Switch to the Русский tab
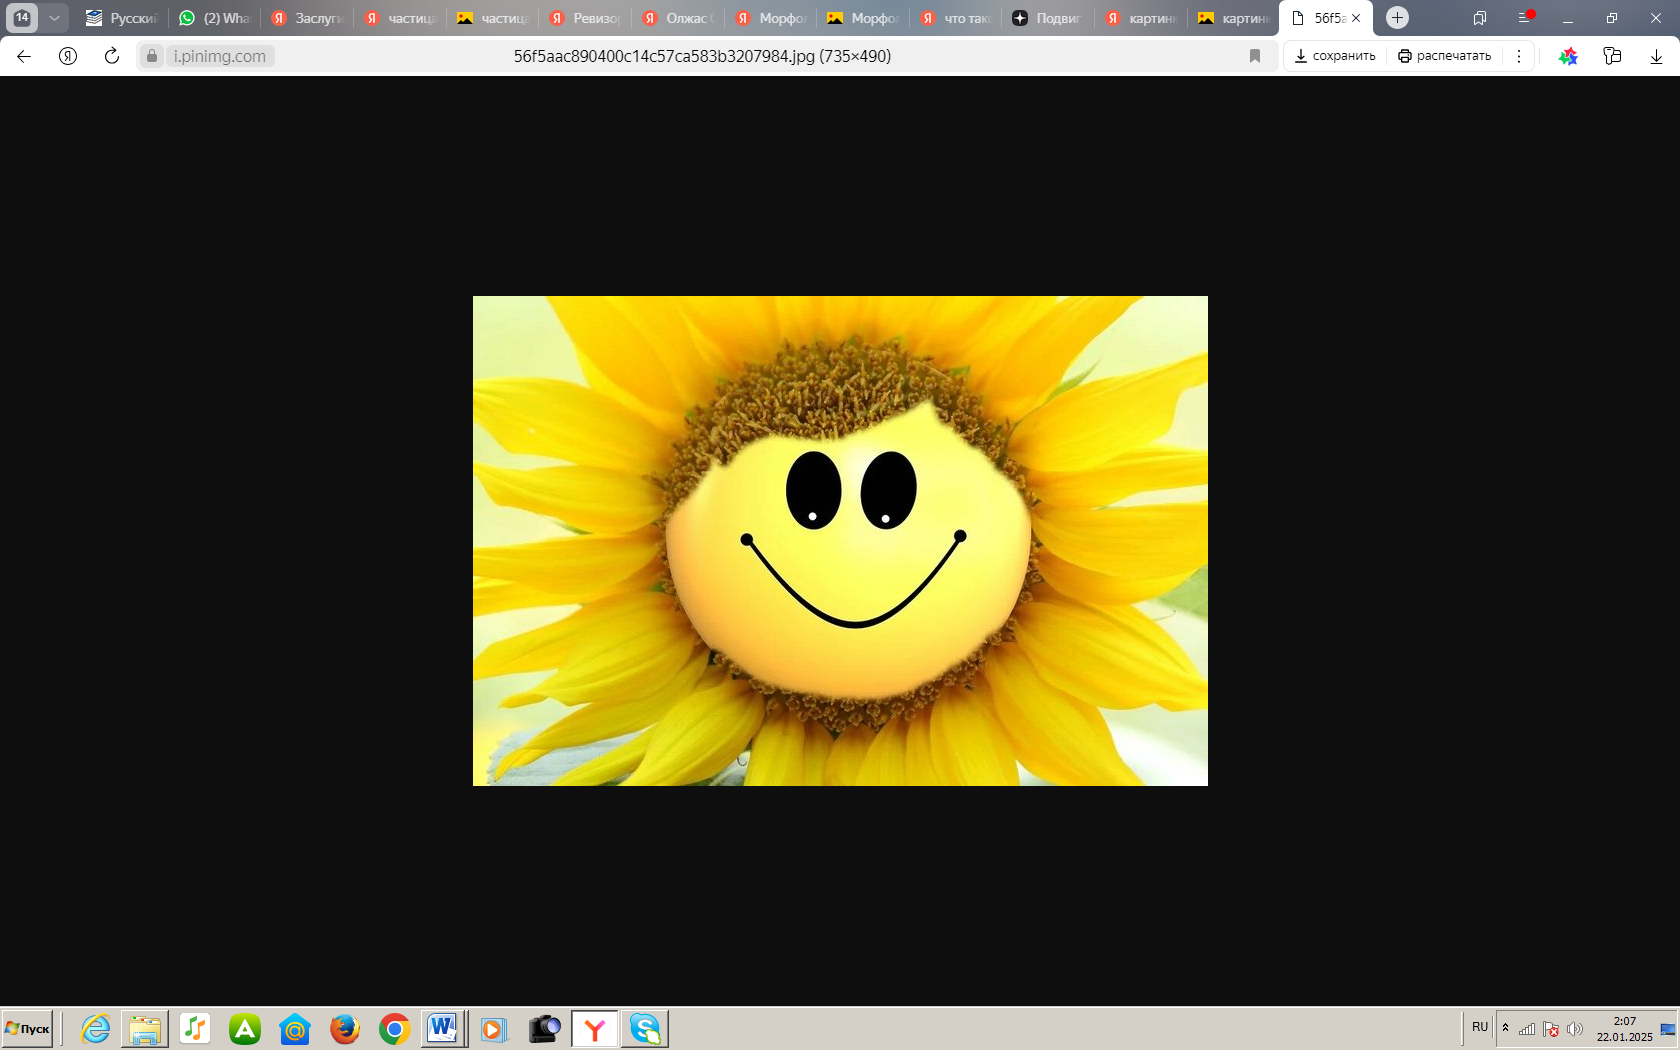1680x1050 pixels. 122,18
